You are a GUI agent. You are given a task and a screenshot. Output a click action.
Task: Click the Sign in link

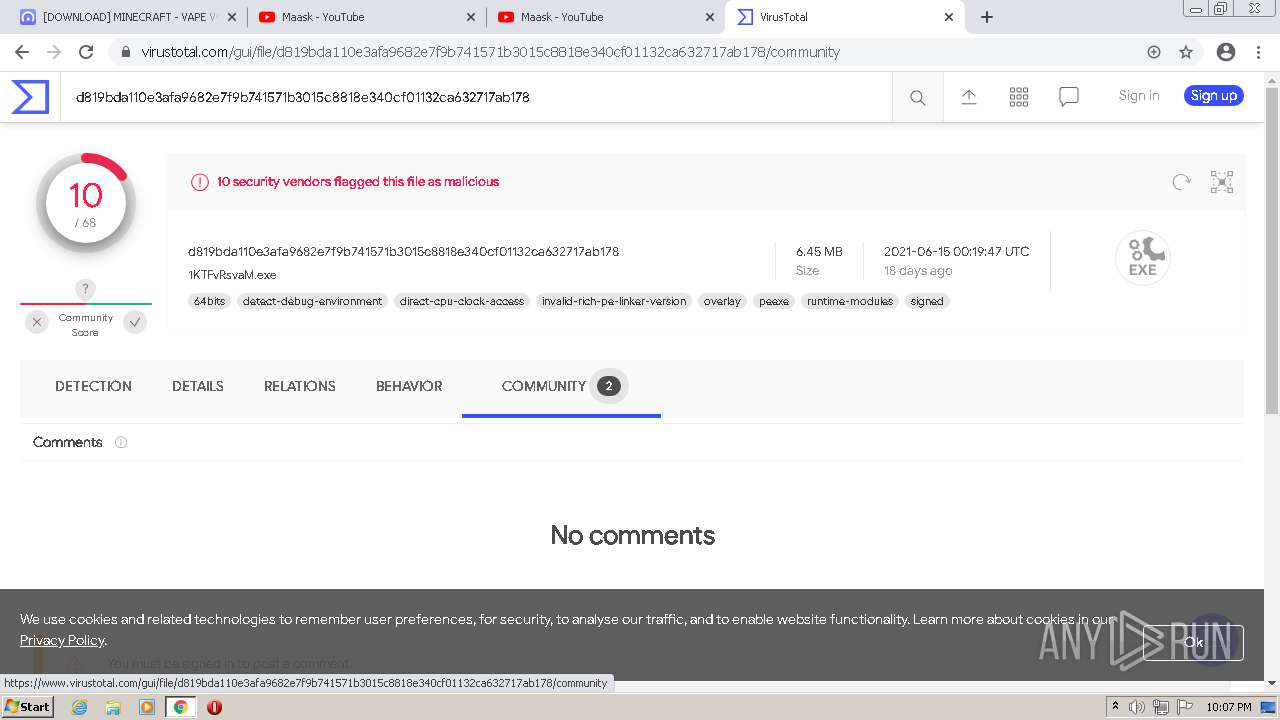point(1139,96)
